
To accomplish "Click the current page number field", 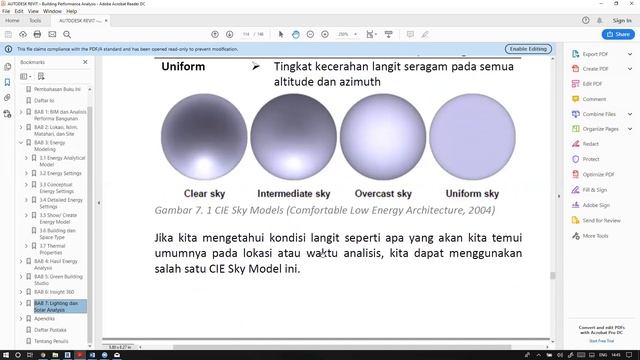I will coord(246,35).
